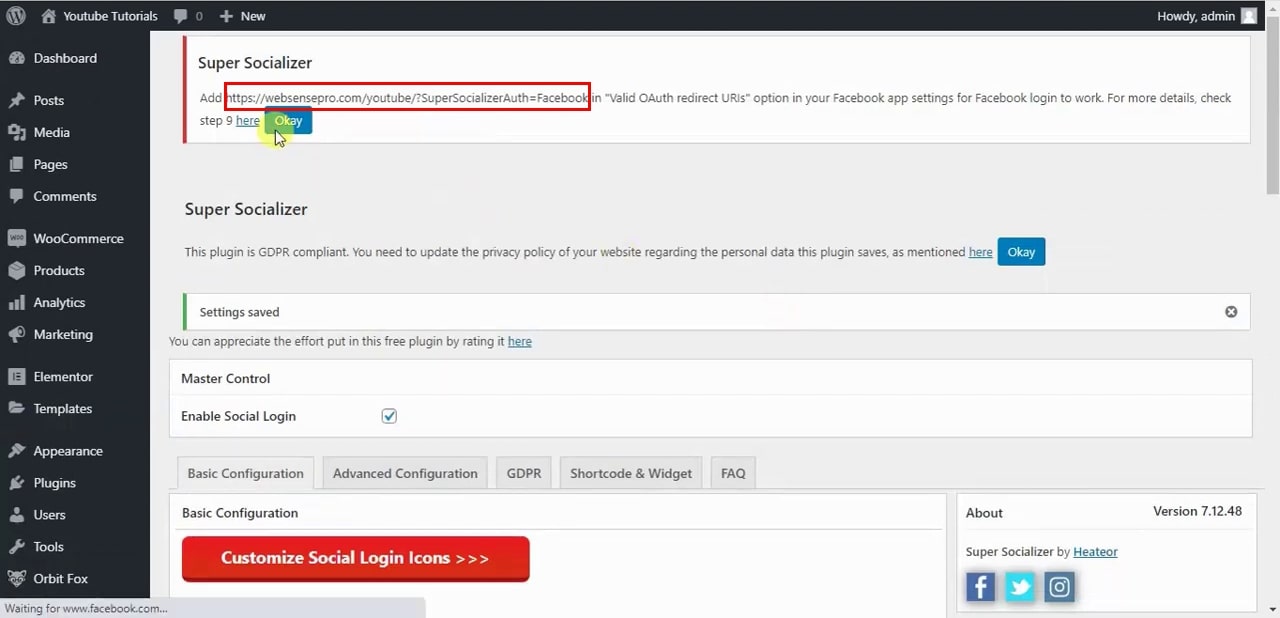The height and width of the screenshot is (618, 1280).
Task: Open the home icon for Youtube Tutorials
Action: [49, 16]
